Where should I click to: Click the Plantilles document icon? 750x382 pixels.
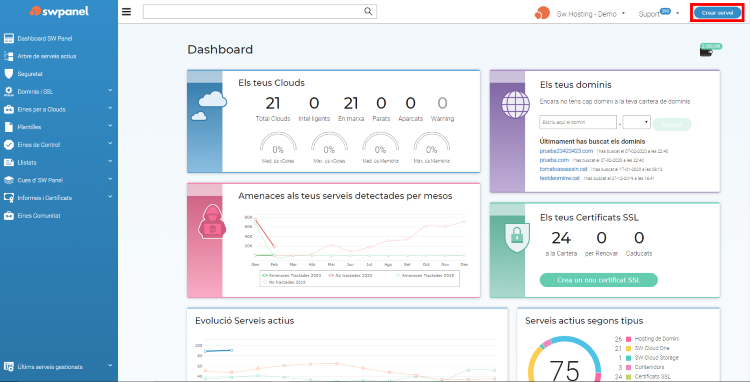[9, 127]
